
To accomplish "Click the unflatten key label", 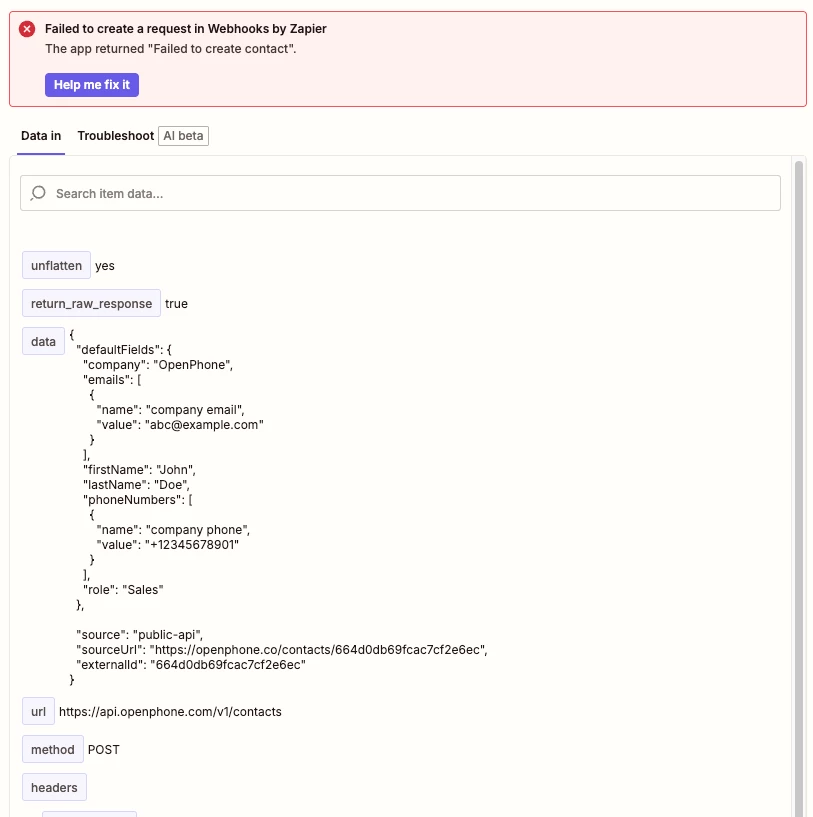I will coord(56,265).
